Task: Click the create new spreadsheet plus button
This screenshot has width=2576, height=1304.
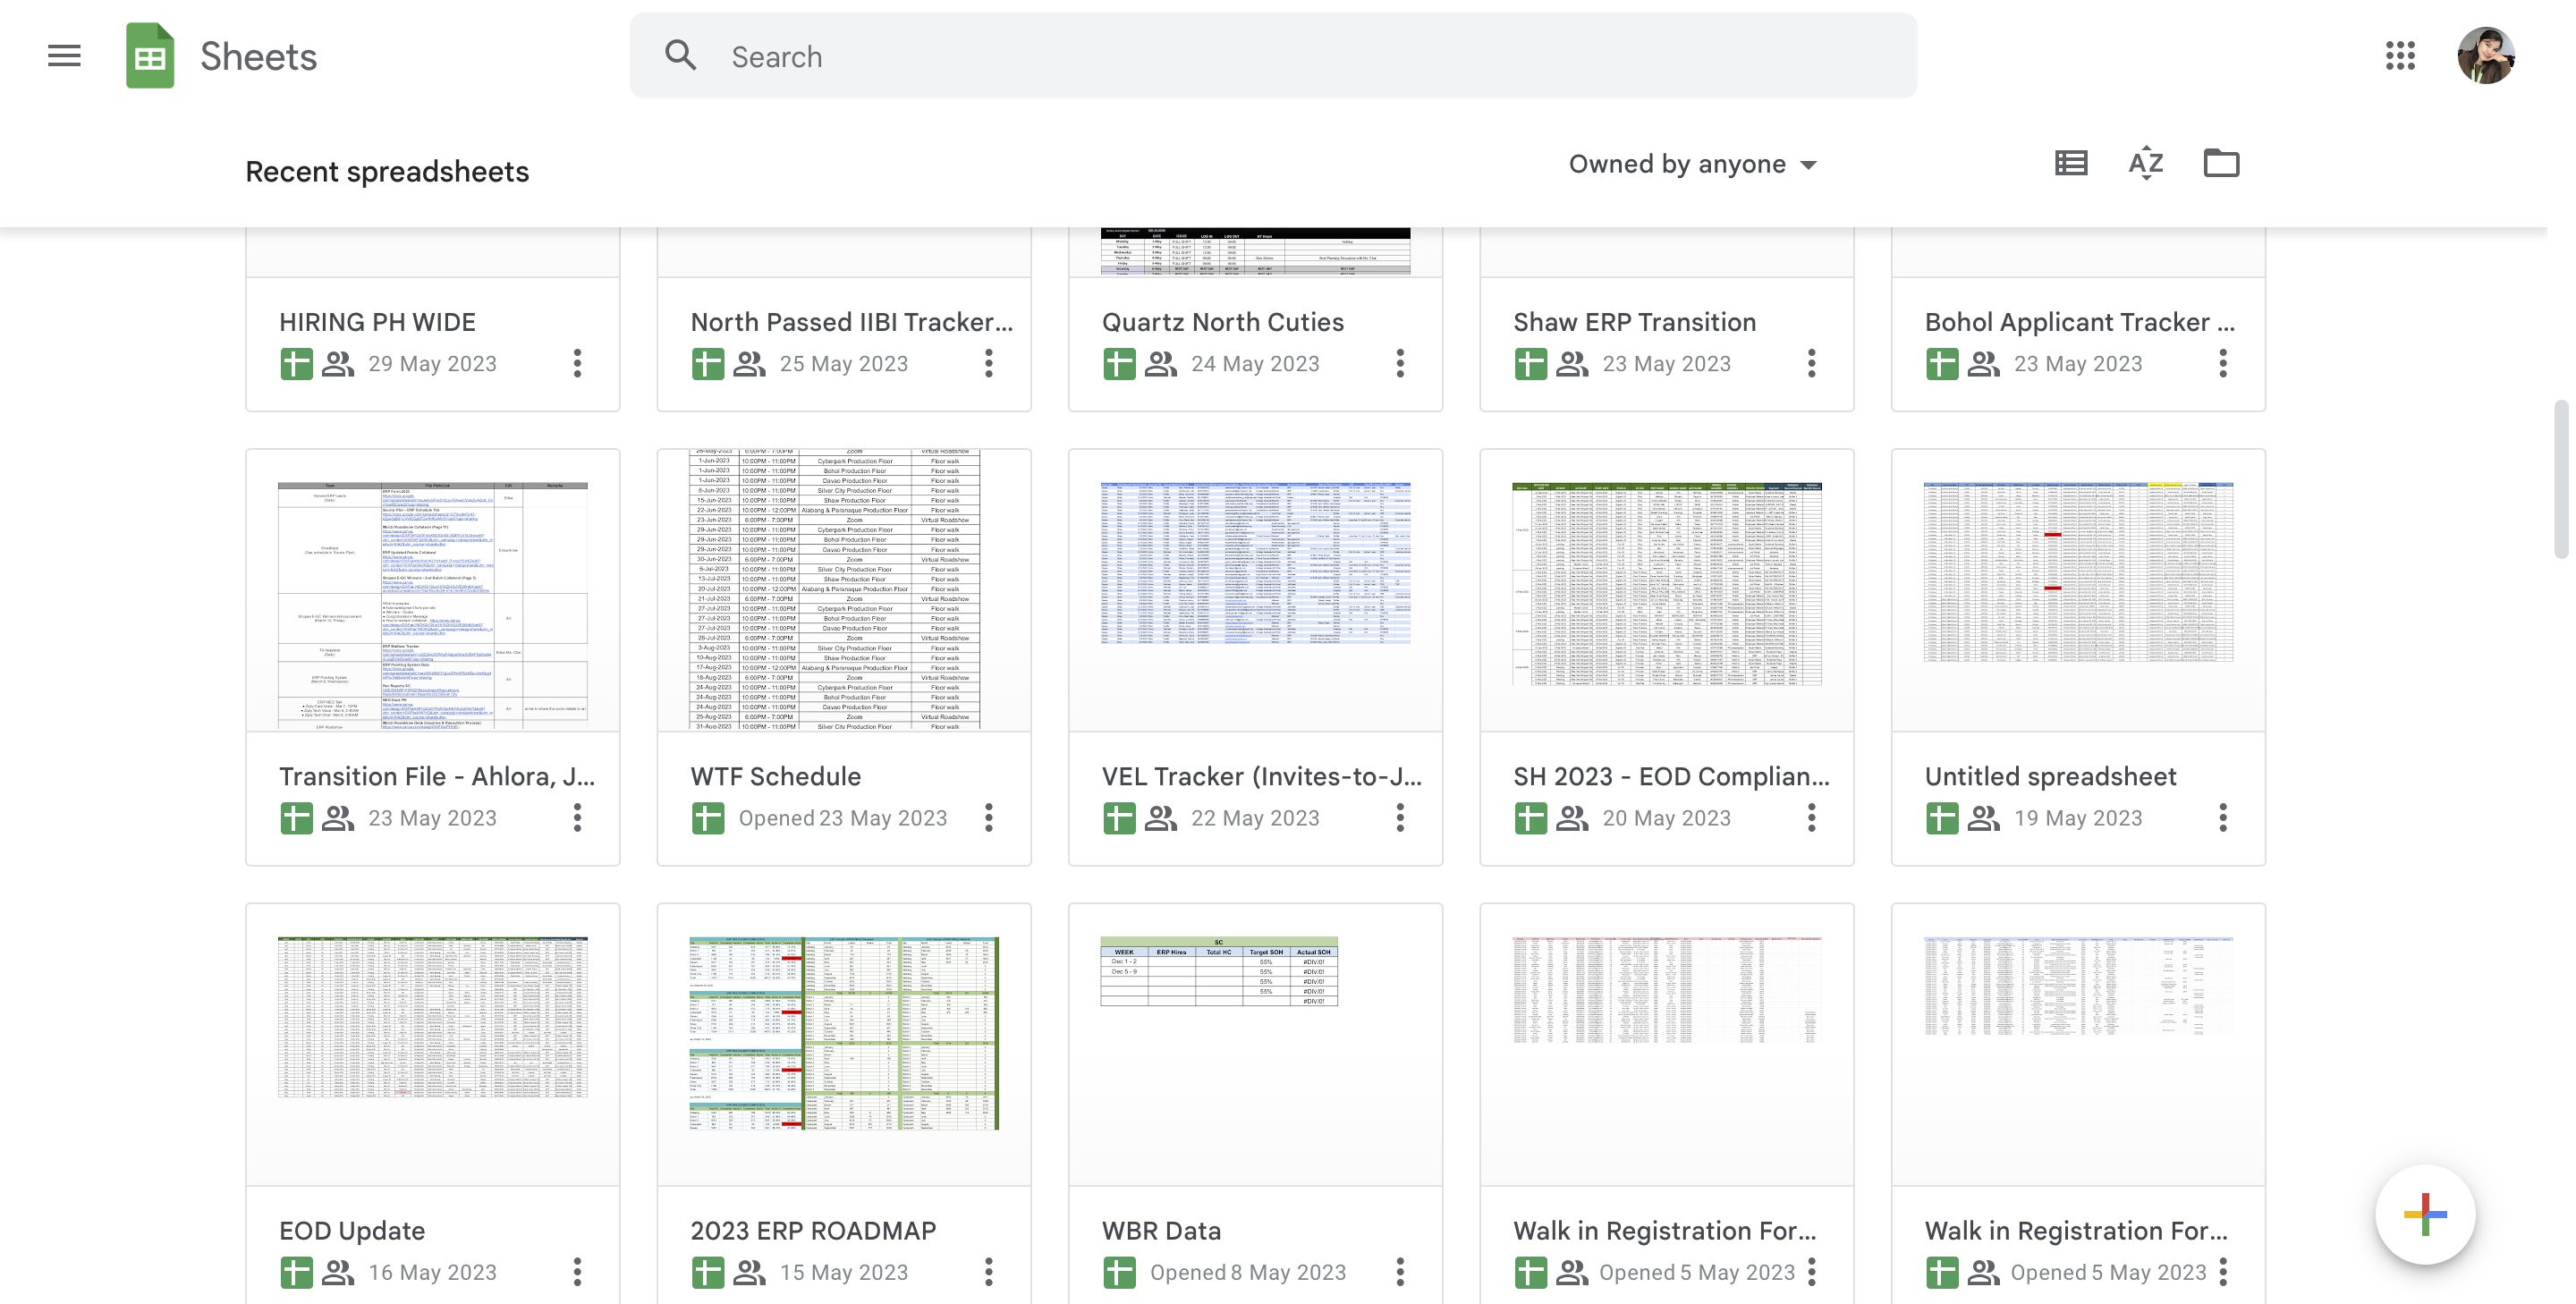Action: 2425,1215
